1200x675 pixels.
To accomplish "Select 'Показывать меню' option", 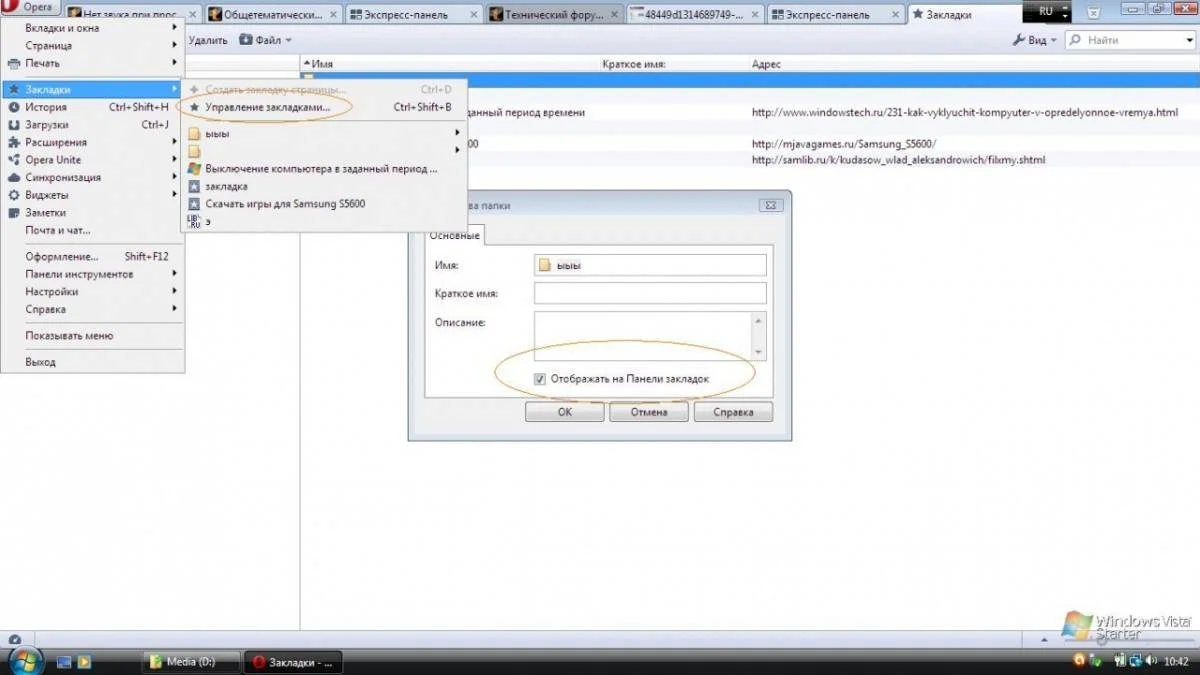I will click(x=93, y=336).
